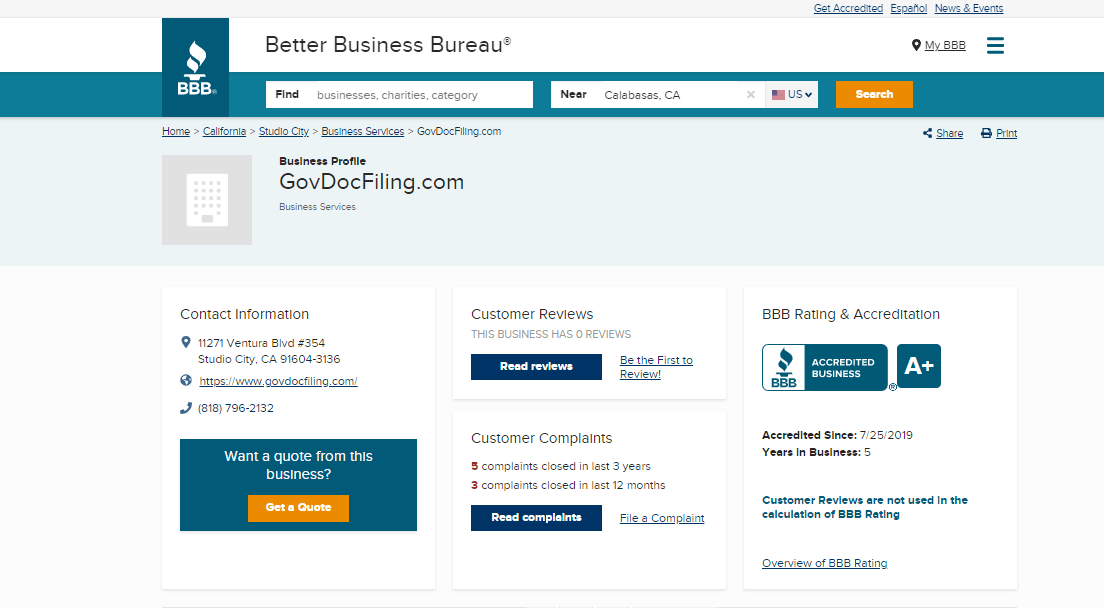Image resolution: width=1104 pixels, height=608 pixels.
Task: Click the GovDocFiling.com business name heading
Action: [372, 182]
